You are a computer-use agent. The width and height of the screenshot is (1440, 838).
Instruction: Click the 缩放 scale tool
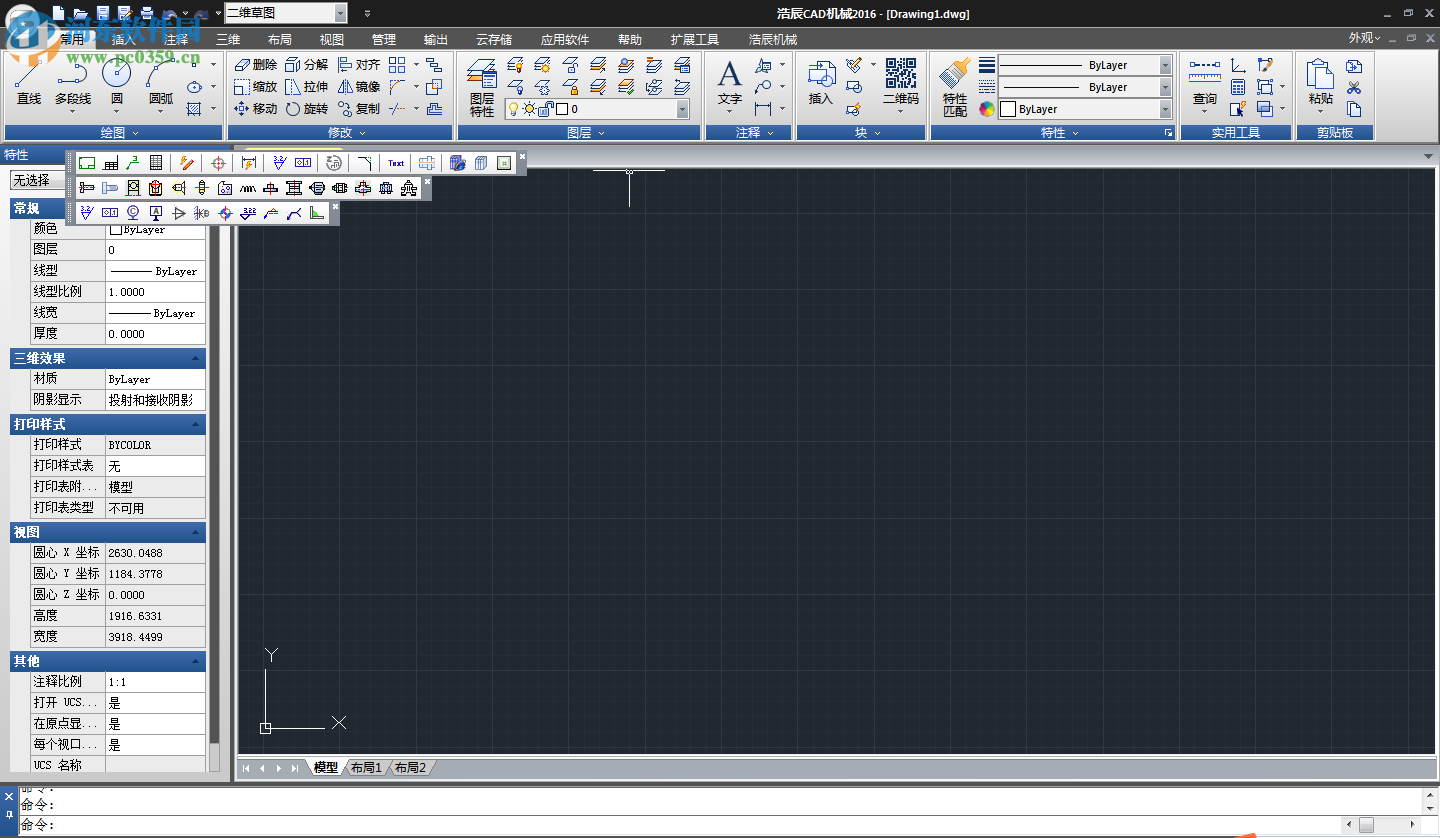[255, 86]
